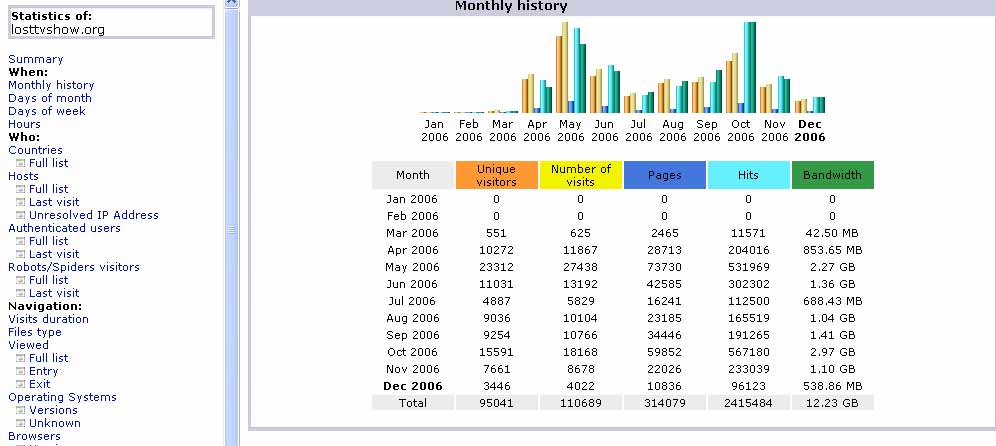Open Days of week report
Screen dimensions: 996x446
tap(46, 111)
